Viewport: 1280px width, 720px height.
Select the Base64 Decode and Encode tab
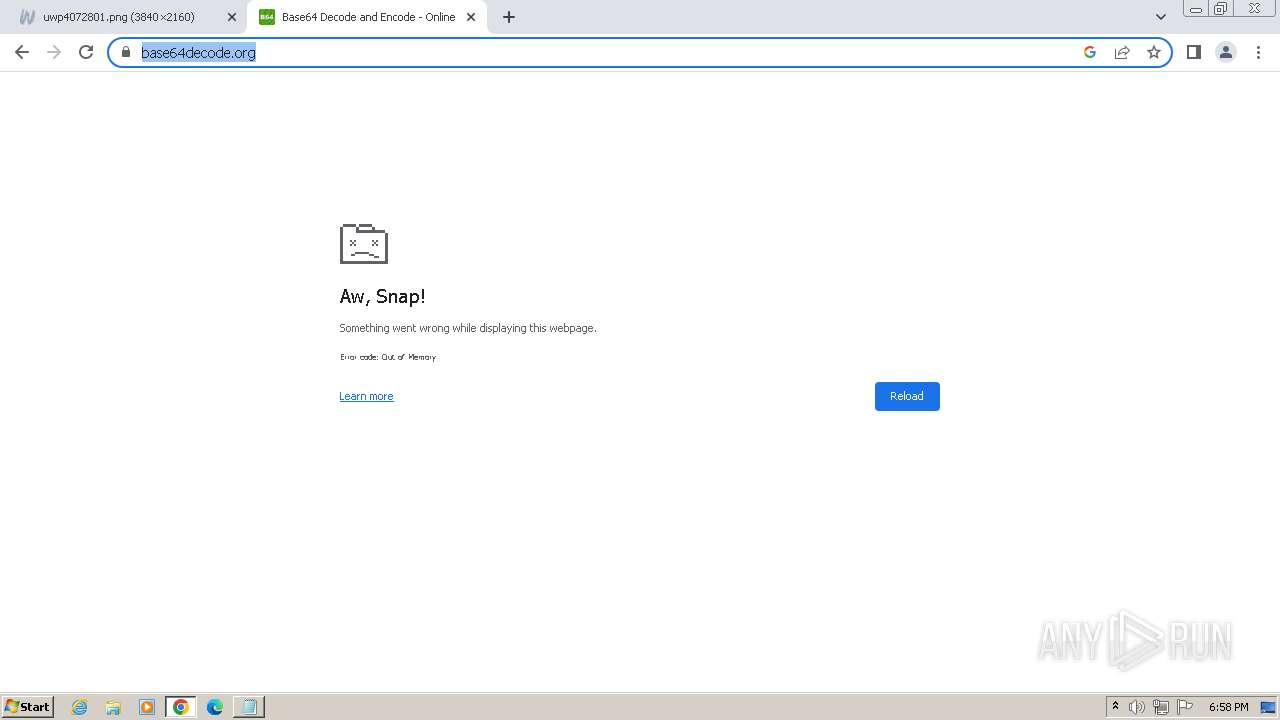pyautogui.click(x=368, y=17)
